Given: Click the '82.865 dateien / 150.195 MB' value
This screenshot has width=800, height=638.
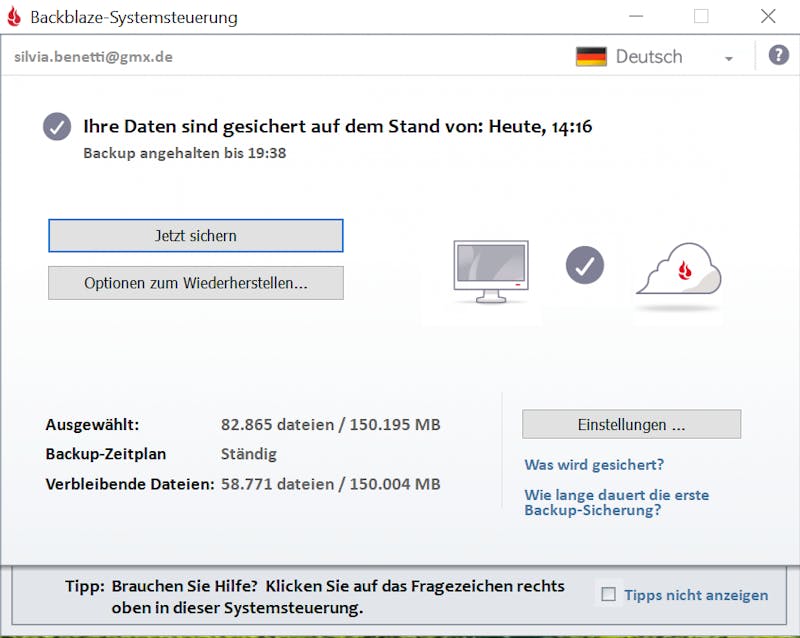Looking at the screenshot, I should 331,424.
